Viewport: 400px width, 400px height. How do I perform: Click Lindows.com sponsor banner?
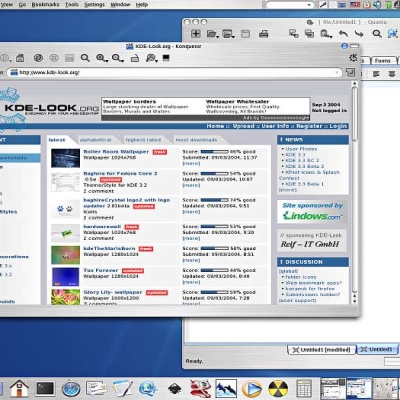tap(313, 212)
